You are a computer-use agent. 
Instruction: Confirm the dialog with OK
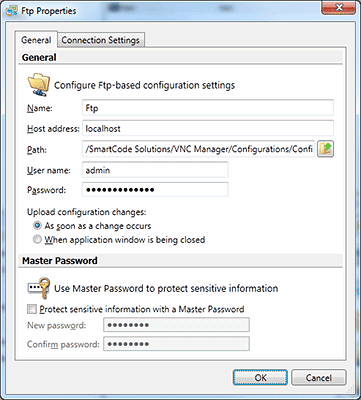[260, 378]
